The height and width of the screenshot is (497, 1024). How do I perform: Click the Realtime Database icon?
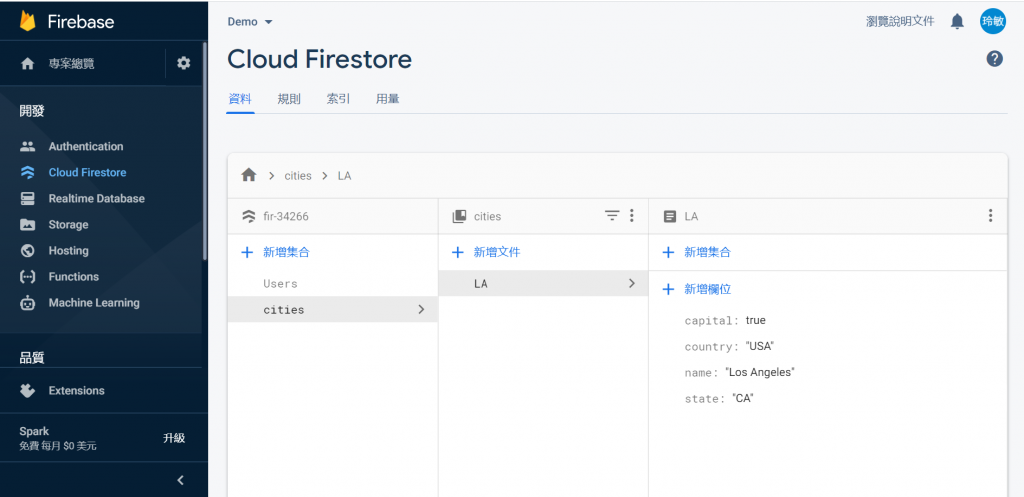[x=27, y=199]
